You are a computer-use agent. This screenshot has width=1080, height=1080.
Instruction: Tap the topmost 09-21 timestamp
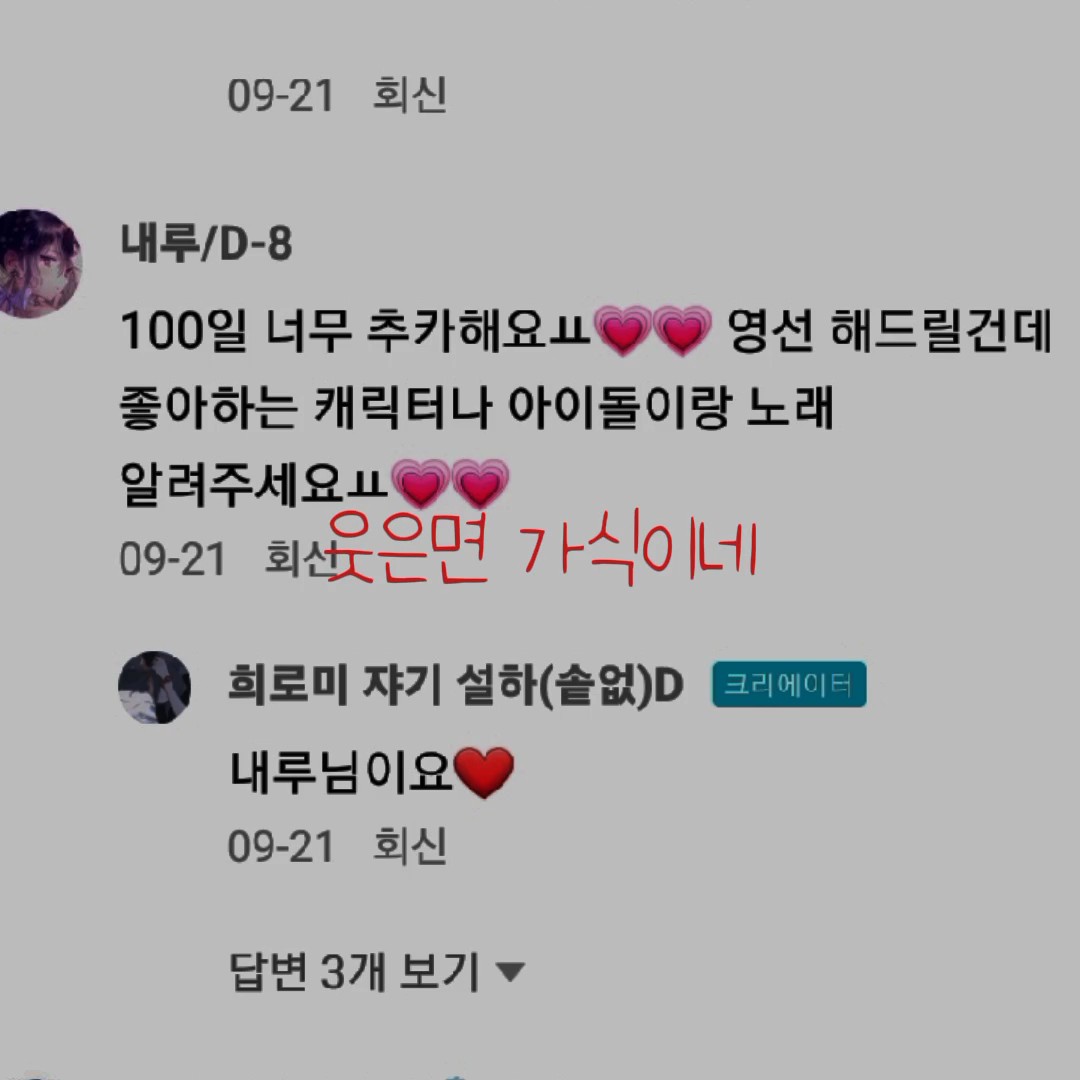281,95
